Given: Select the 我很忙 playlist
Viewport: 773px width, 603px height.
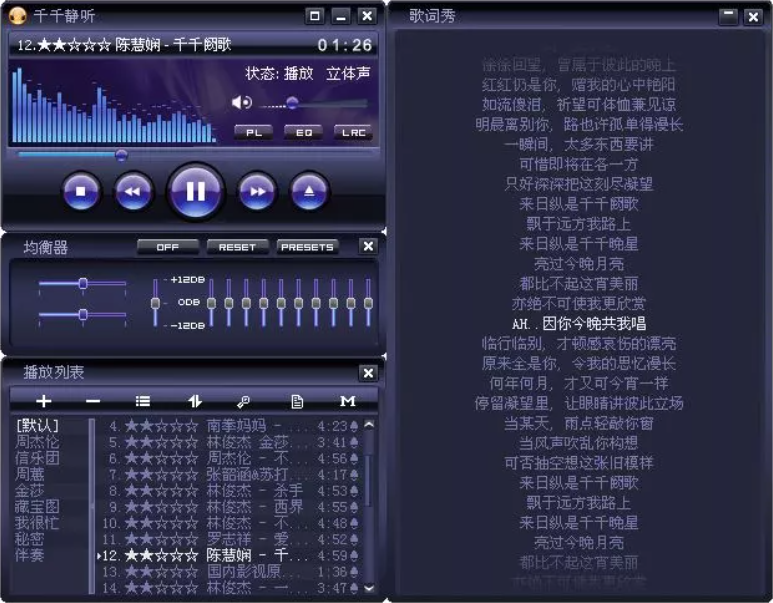Looking at the screenshot, I should 37,523.
